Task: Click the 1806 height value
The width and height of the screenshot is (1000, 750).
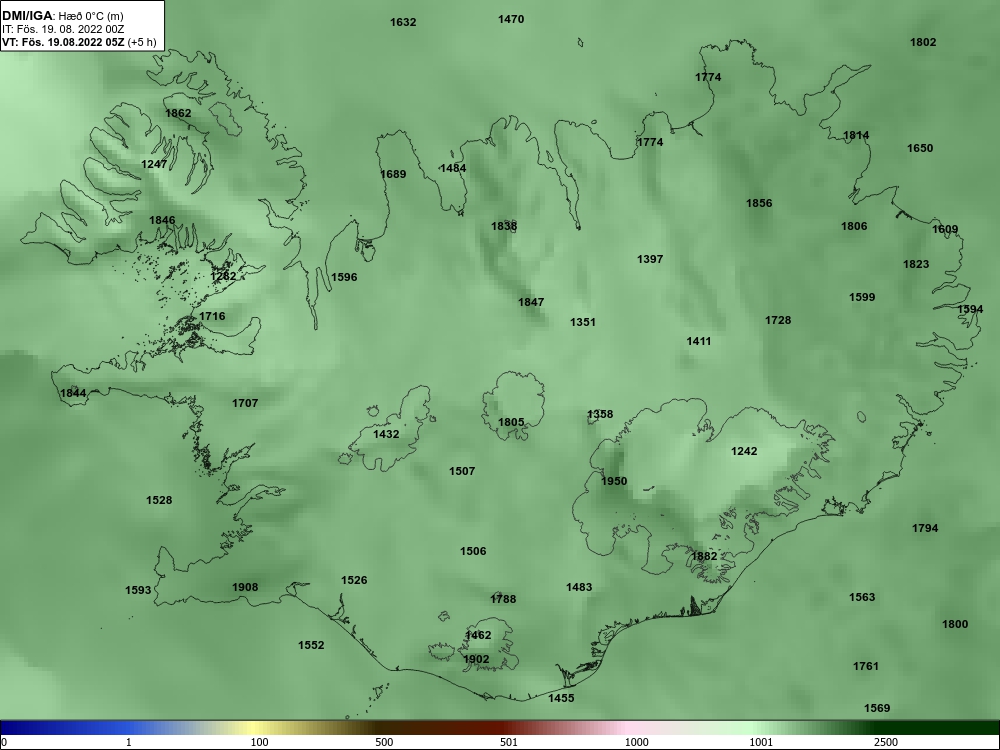Action: coord(854,226)
